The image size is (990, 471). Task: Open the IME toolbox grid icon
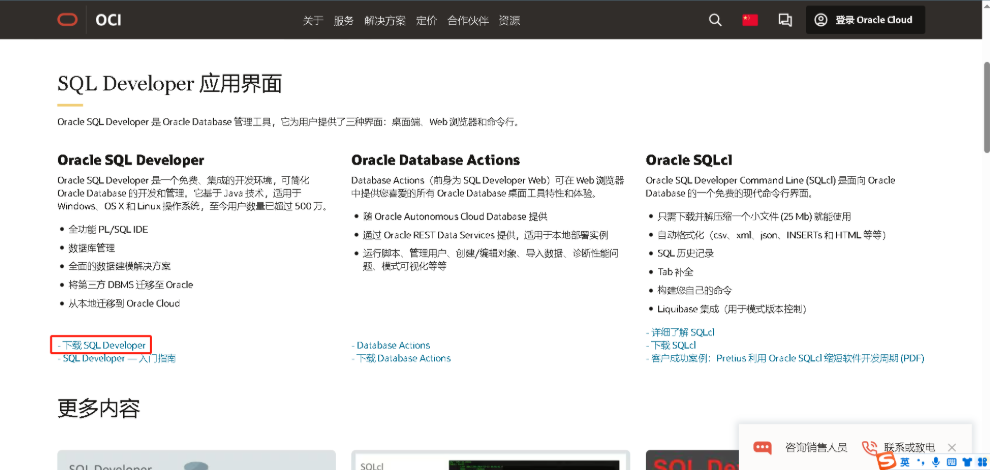tap(981, 462)
